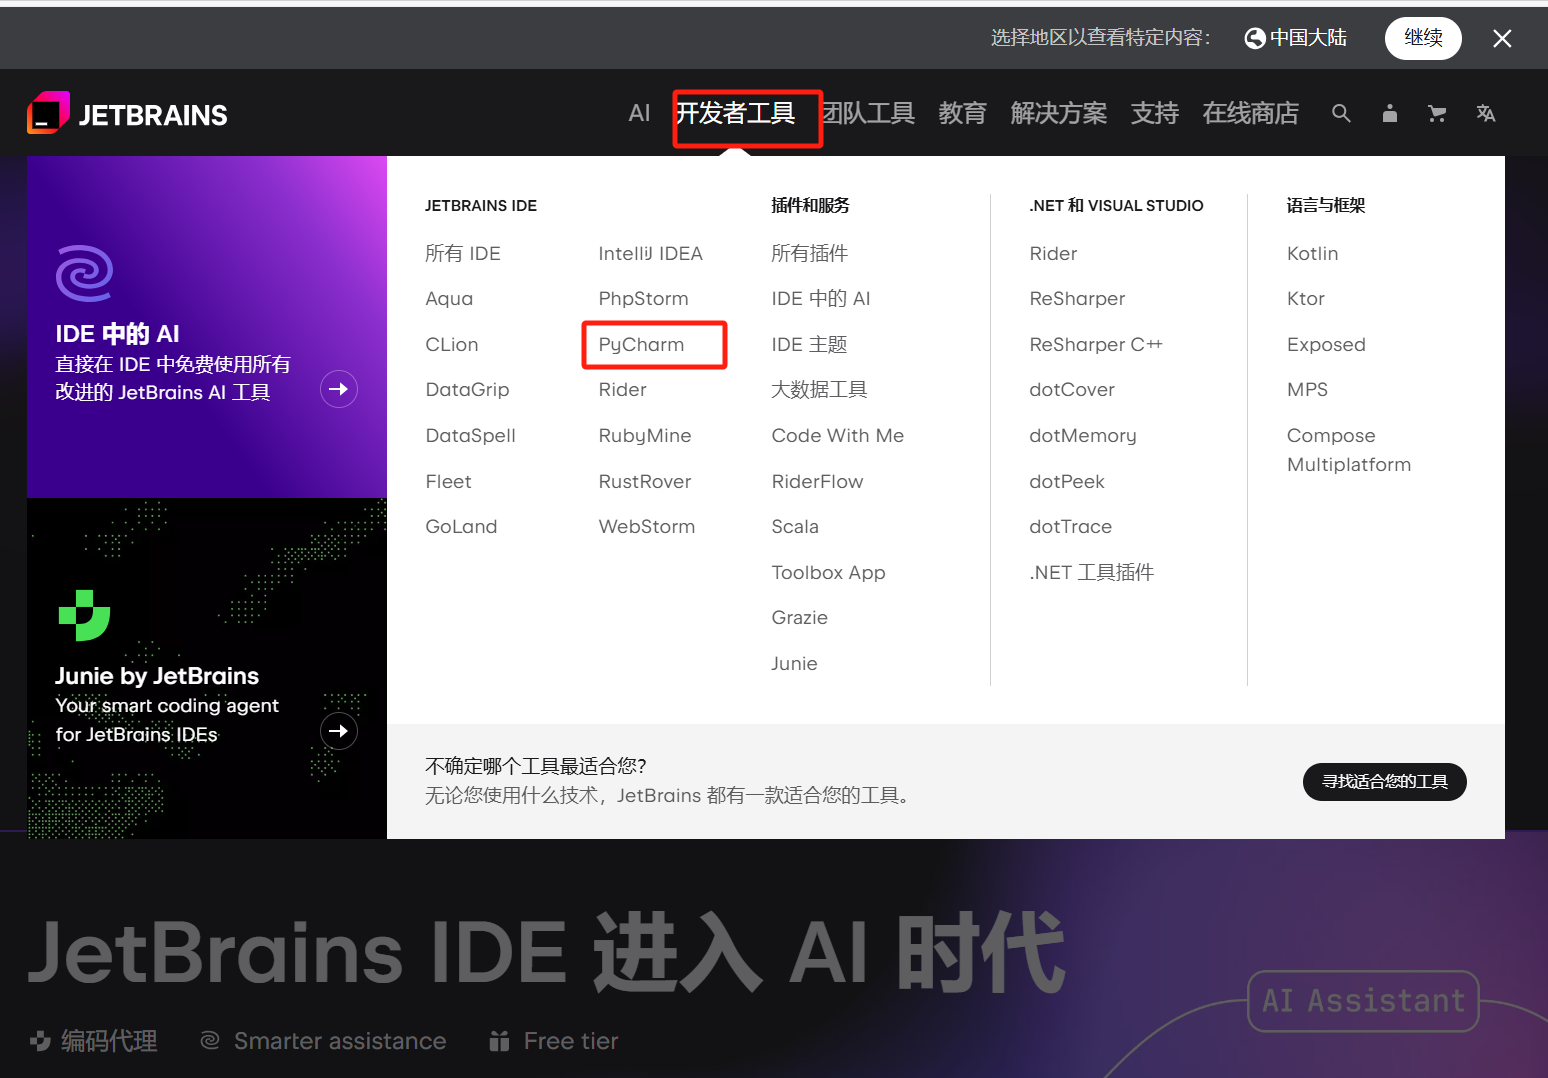
Task: Open the 解决方案 menu
Action: 1058,113
